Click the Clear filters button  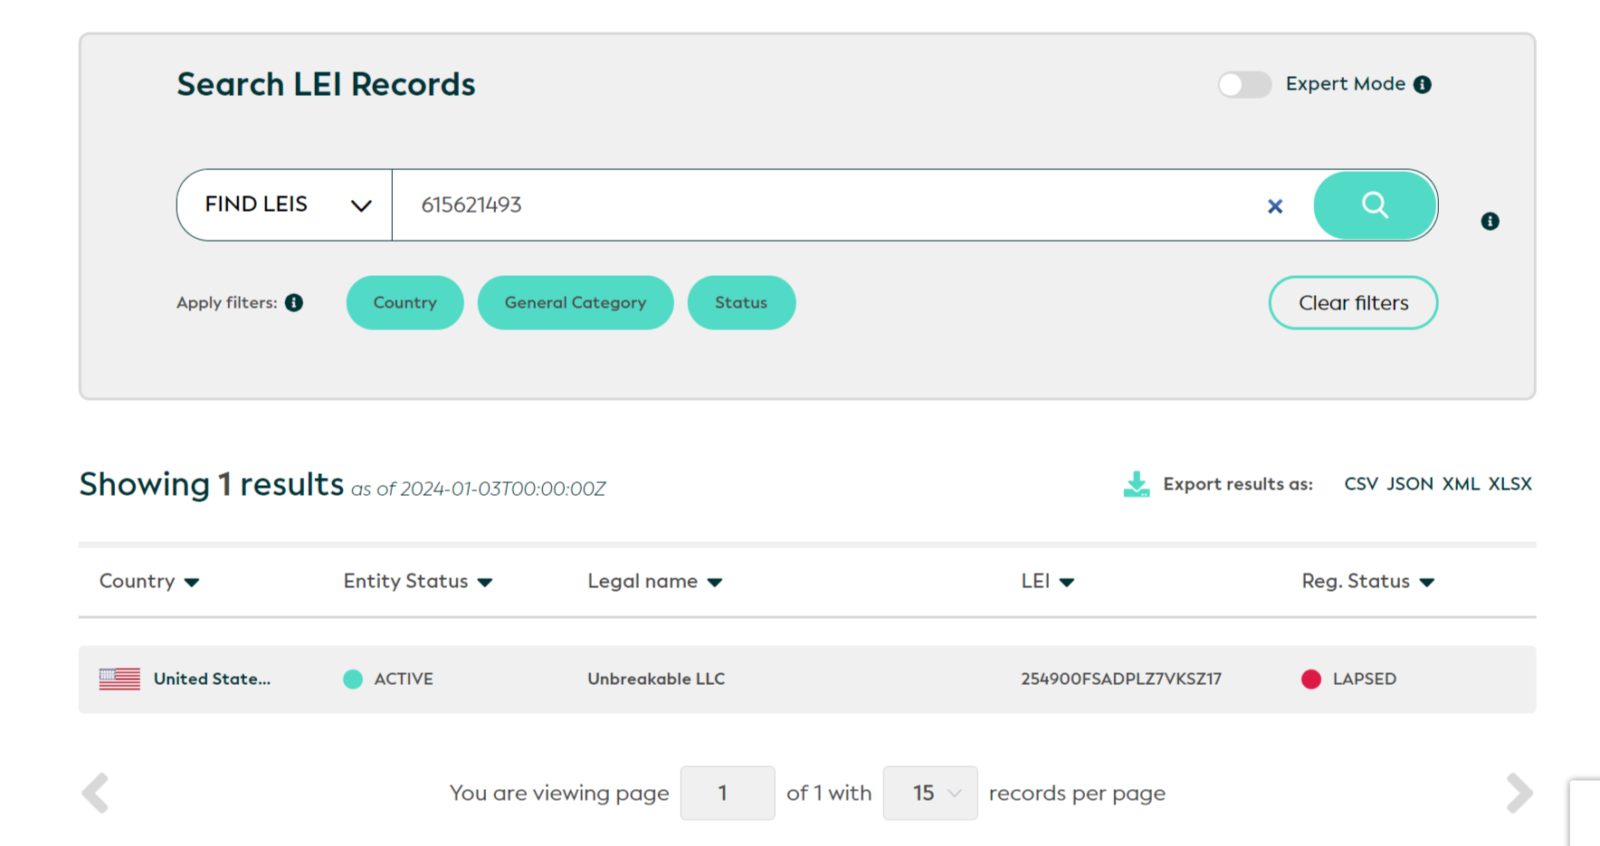[x=1353, y=303]
